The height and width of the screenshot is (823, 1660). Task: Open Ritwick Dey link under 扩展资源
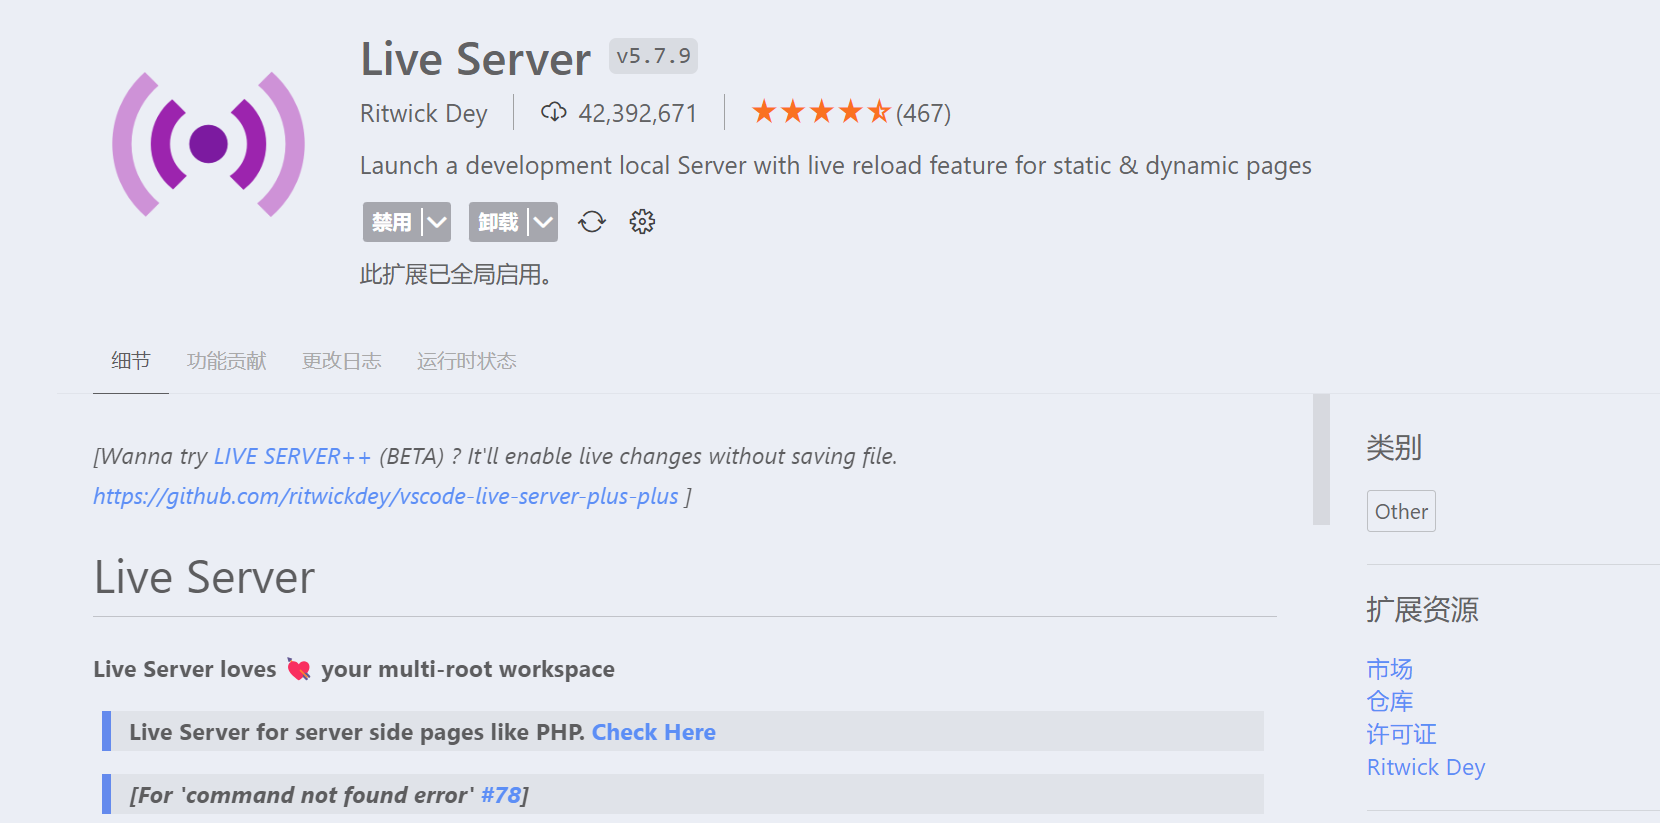click(1426, 767)
